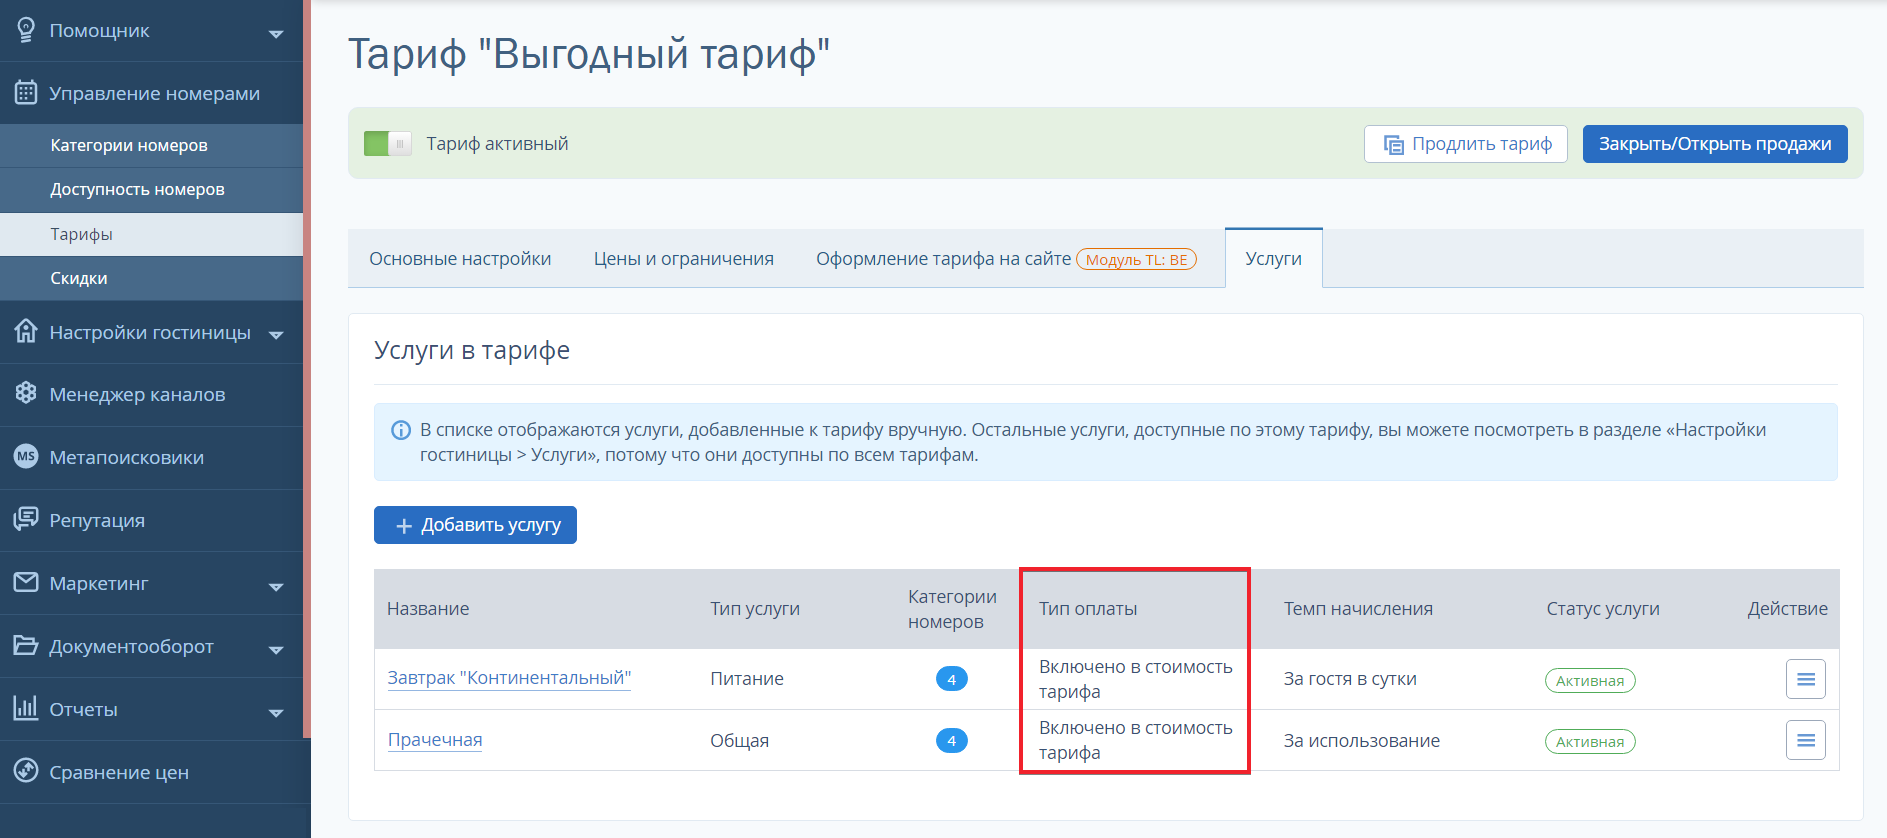Click the За использование cell
Viewport: 1887px width, 838px height.
[1362, 741]
